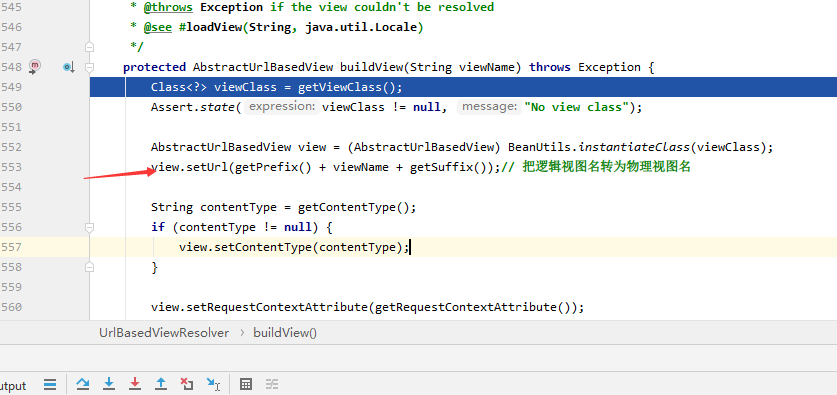
Task: Click the Chinese comment on line 553
Action: (x=596, y=167)
